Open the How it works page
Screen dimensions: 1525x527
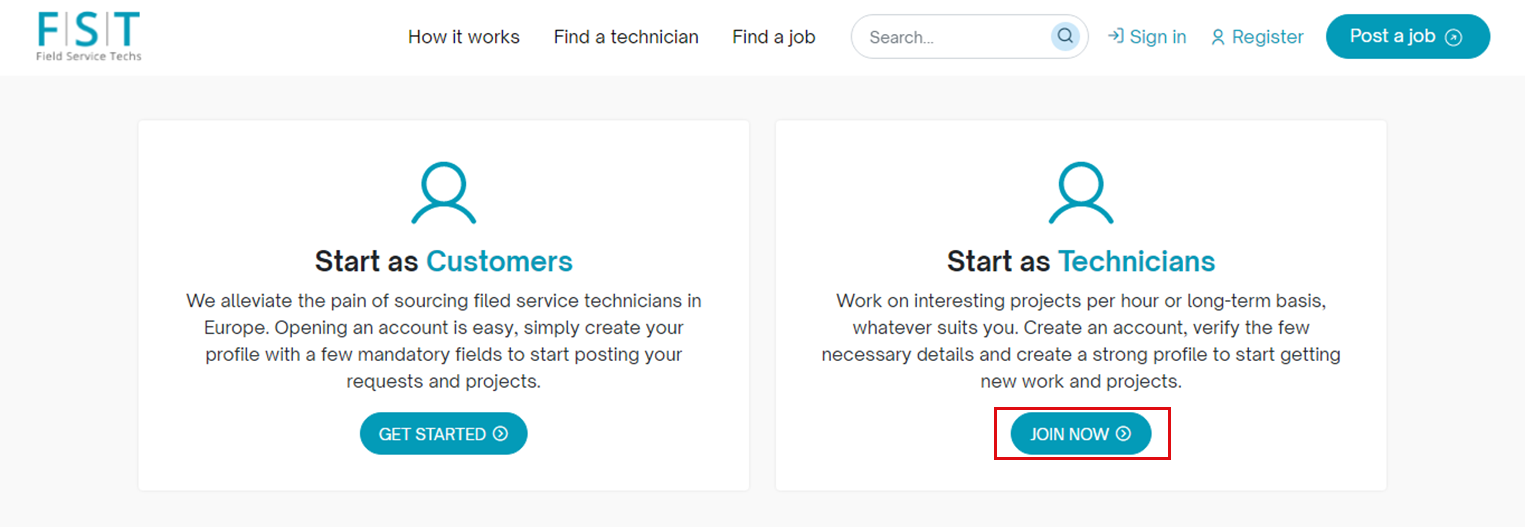pos(463,37)
